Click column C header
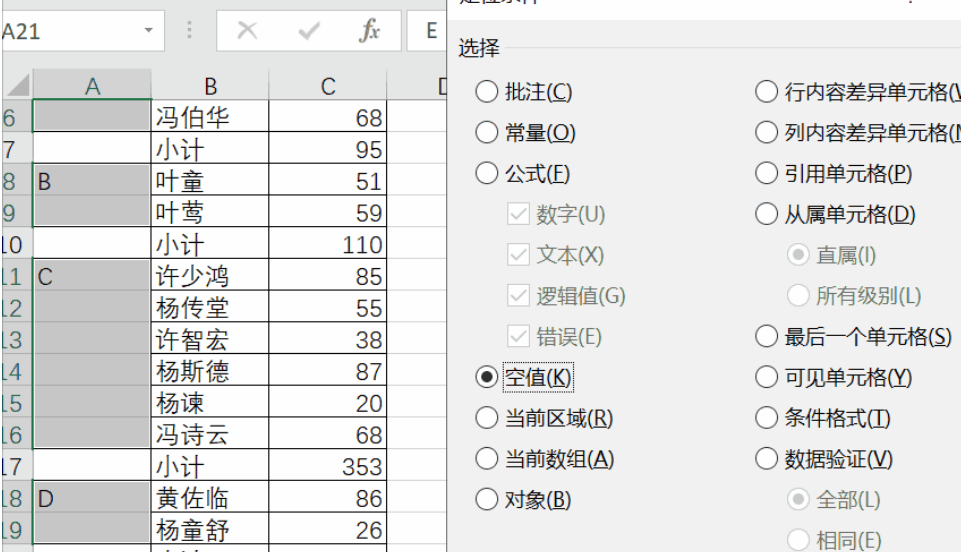 click(328, 87)
